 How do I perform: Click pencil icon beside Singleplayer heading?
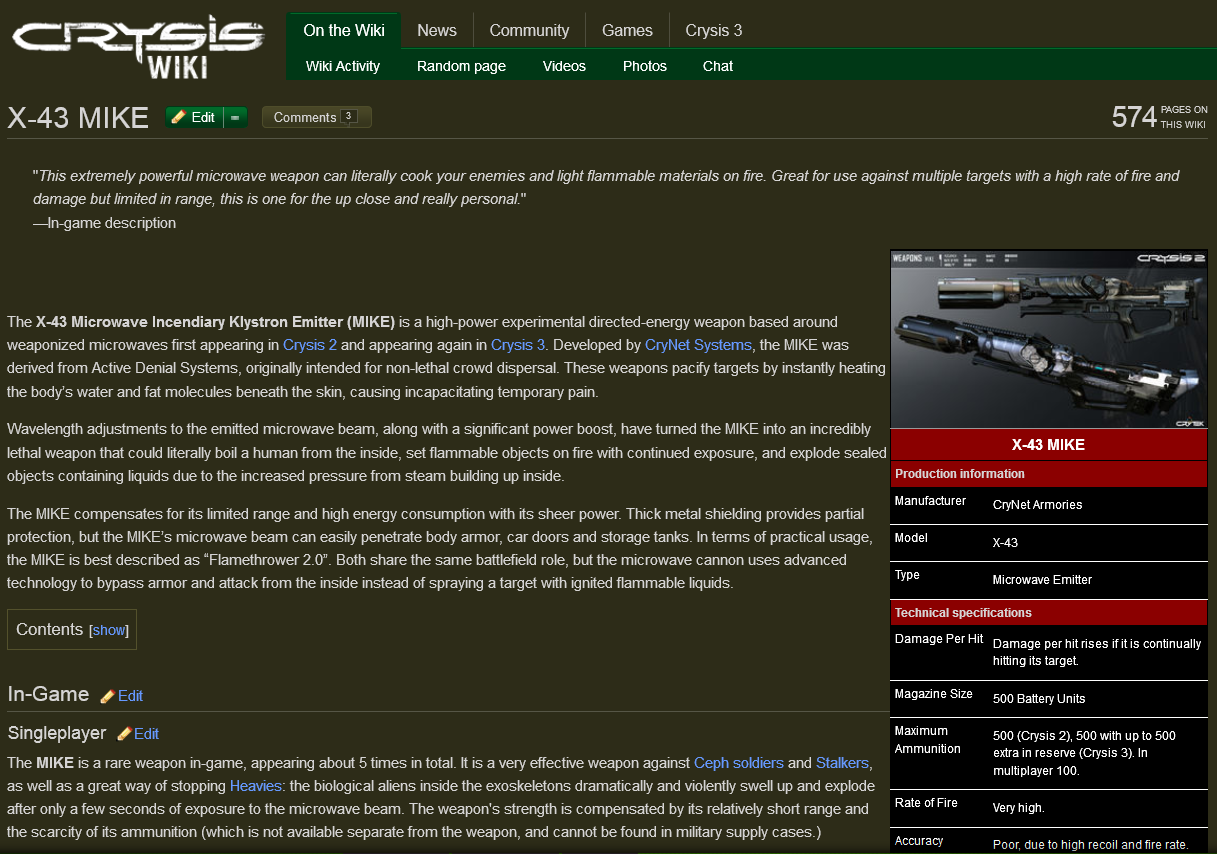124,734
